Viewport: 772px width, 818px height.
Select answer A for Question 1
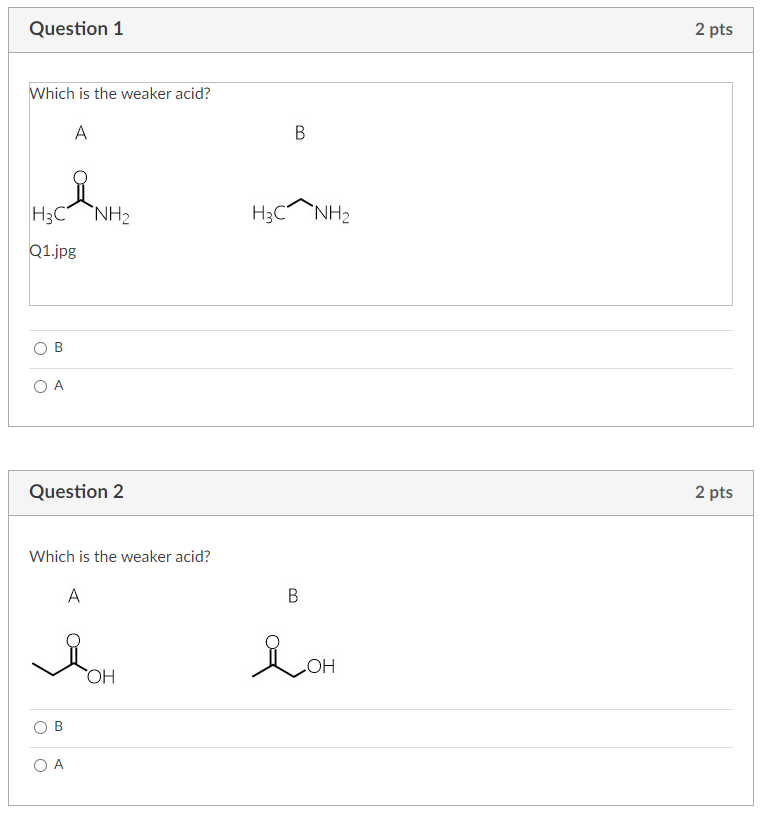[41, 386]
